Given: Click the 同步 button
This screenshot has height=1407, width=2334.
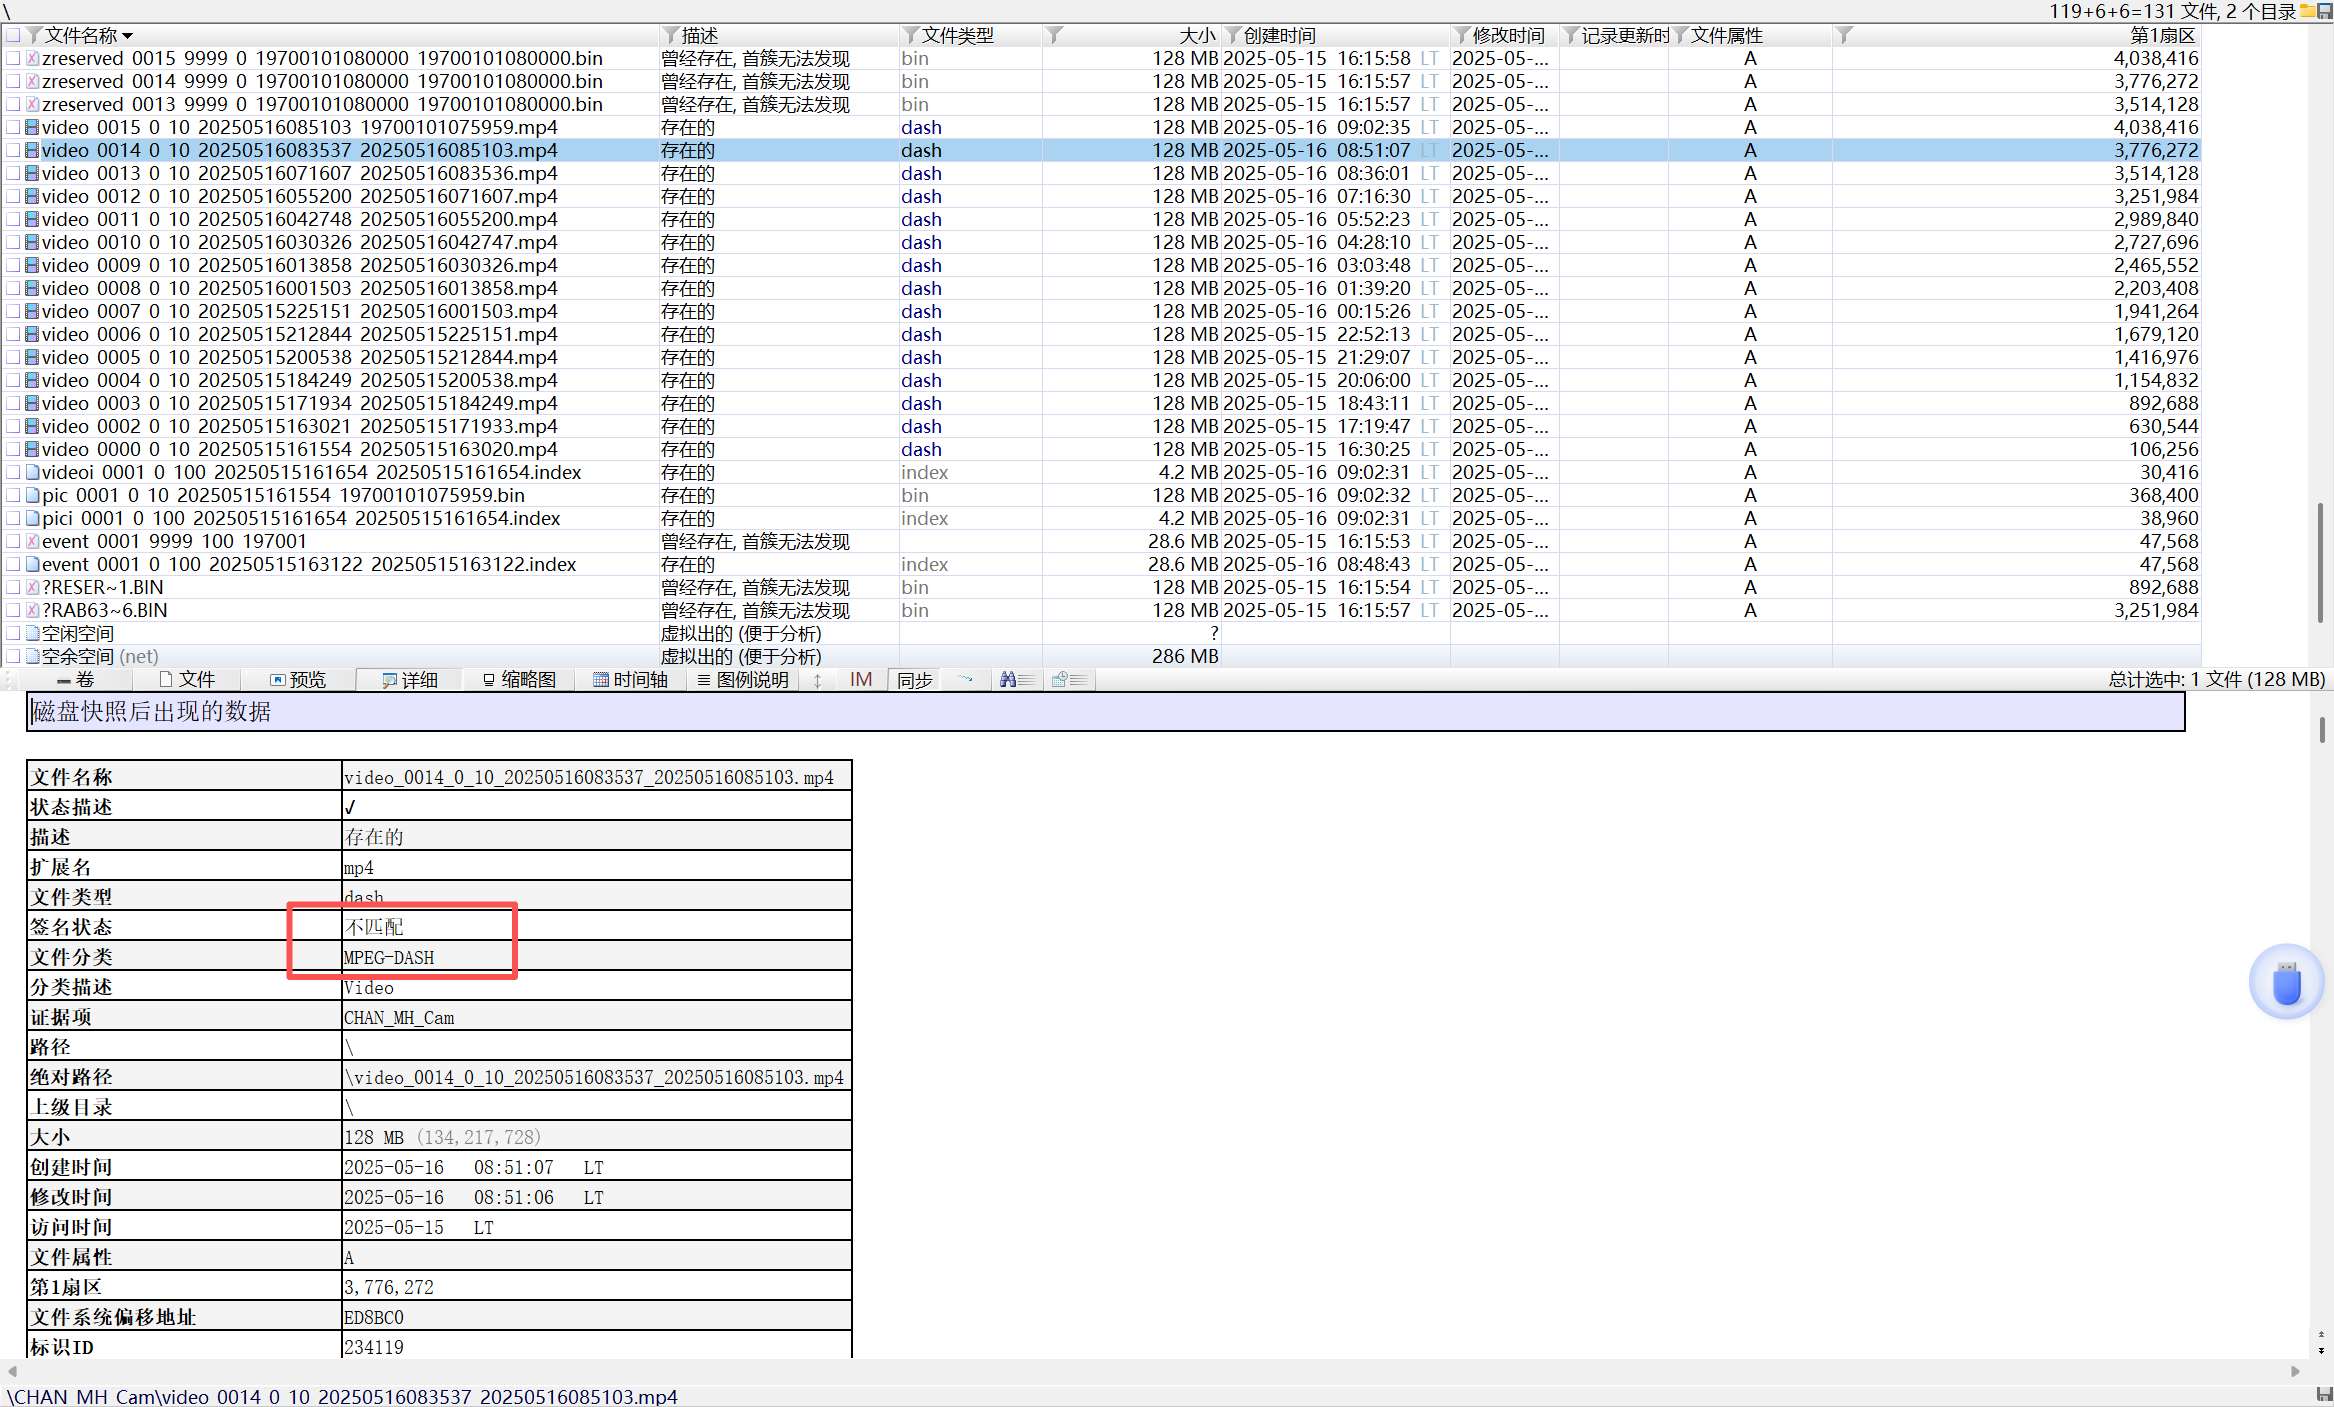Looking at the screenshot, I should coord(914,680).
